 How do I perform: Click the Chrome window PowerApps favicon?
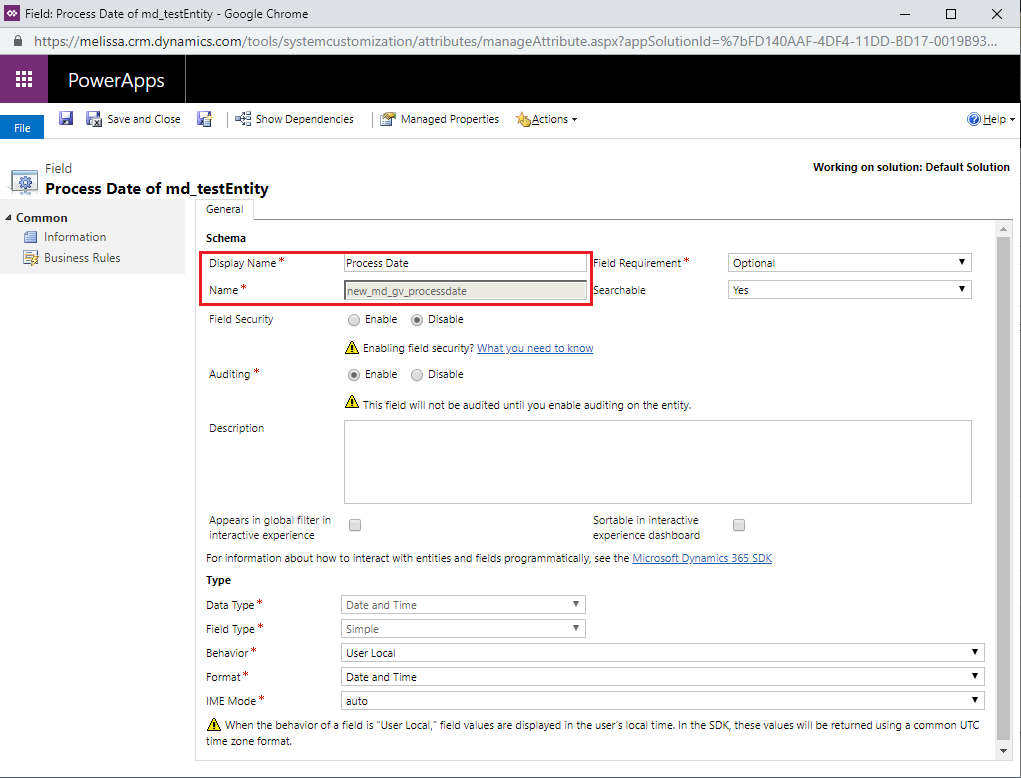click(x=12, y=14)
